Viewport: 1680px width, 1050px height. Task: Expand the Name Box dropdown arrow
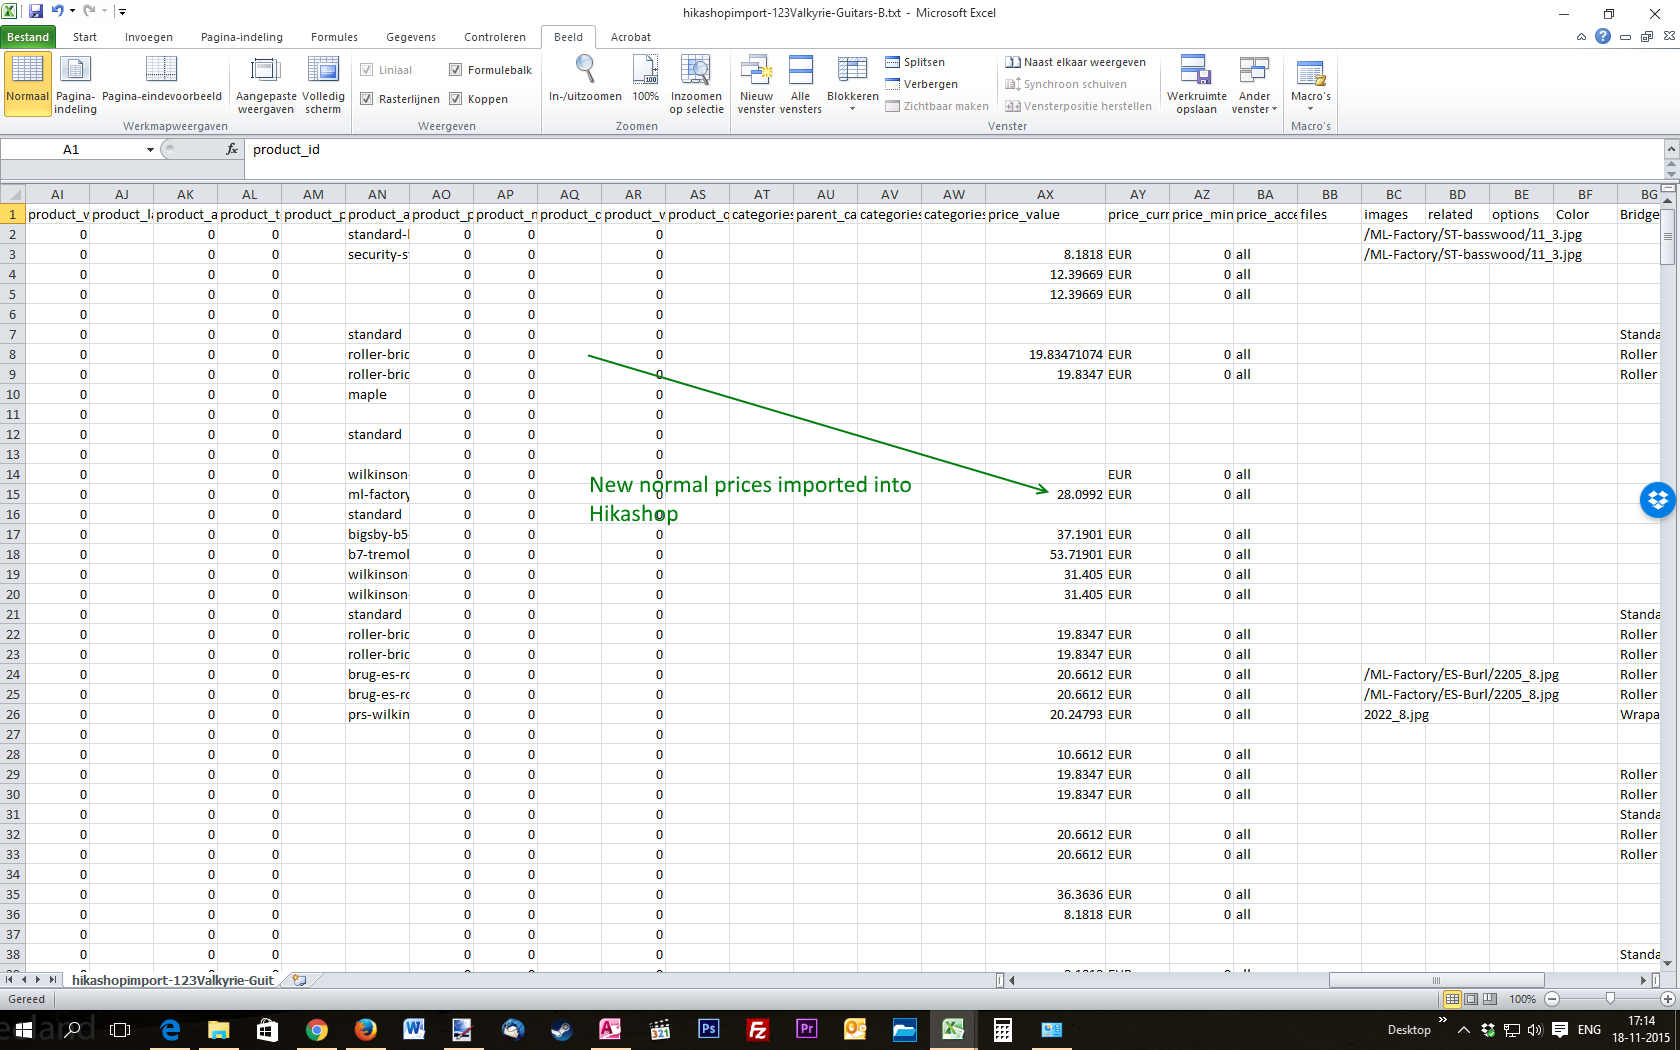tap(150, 150)
